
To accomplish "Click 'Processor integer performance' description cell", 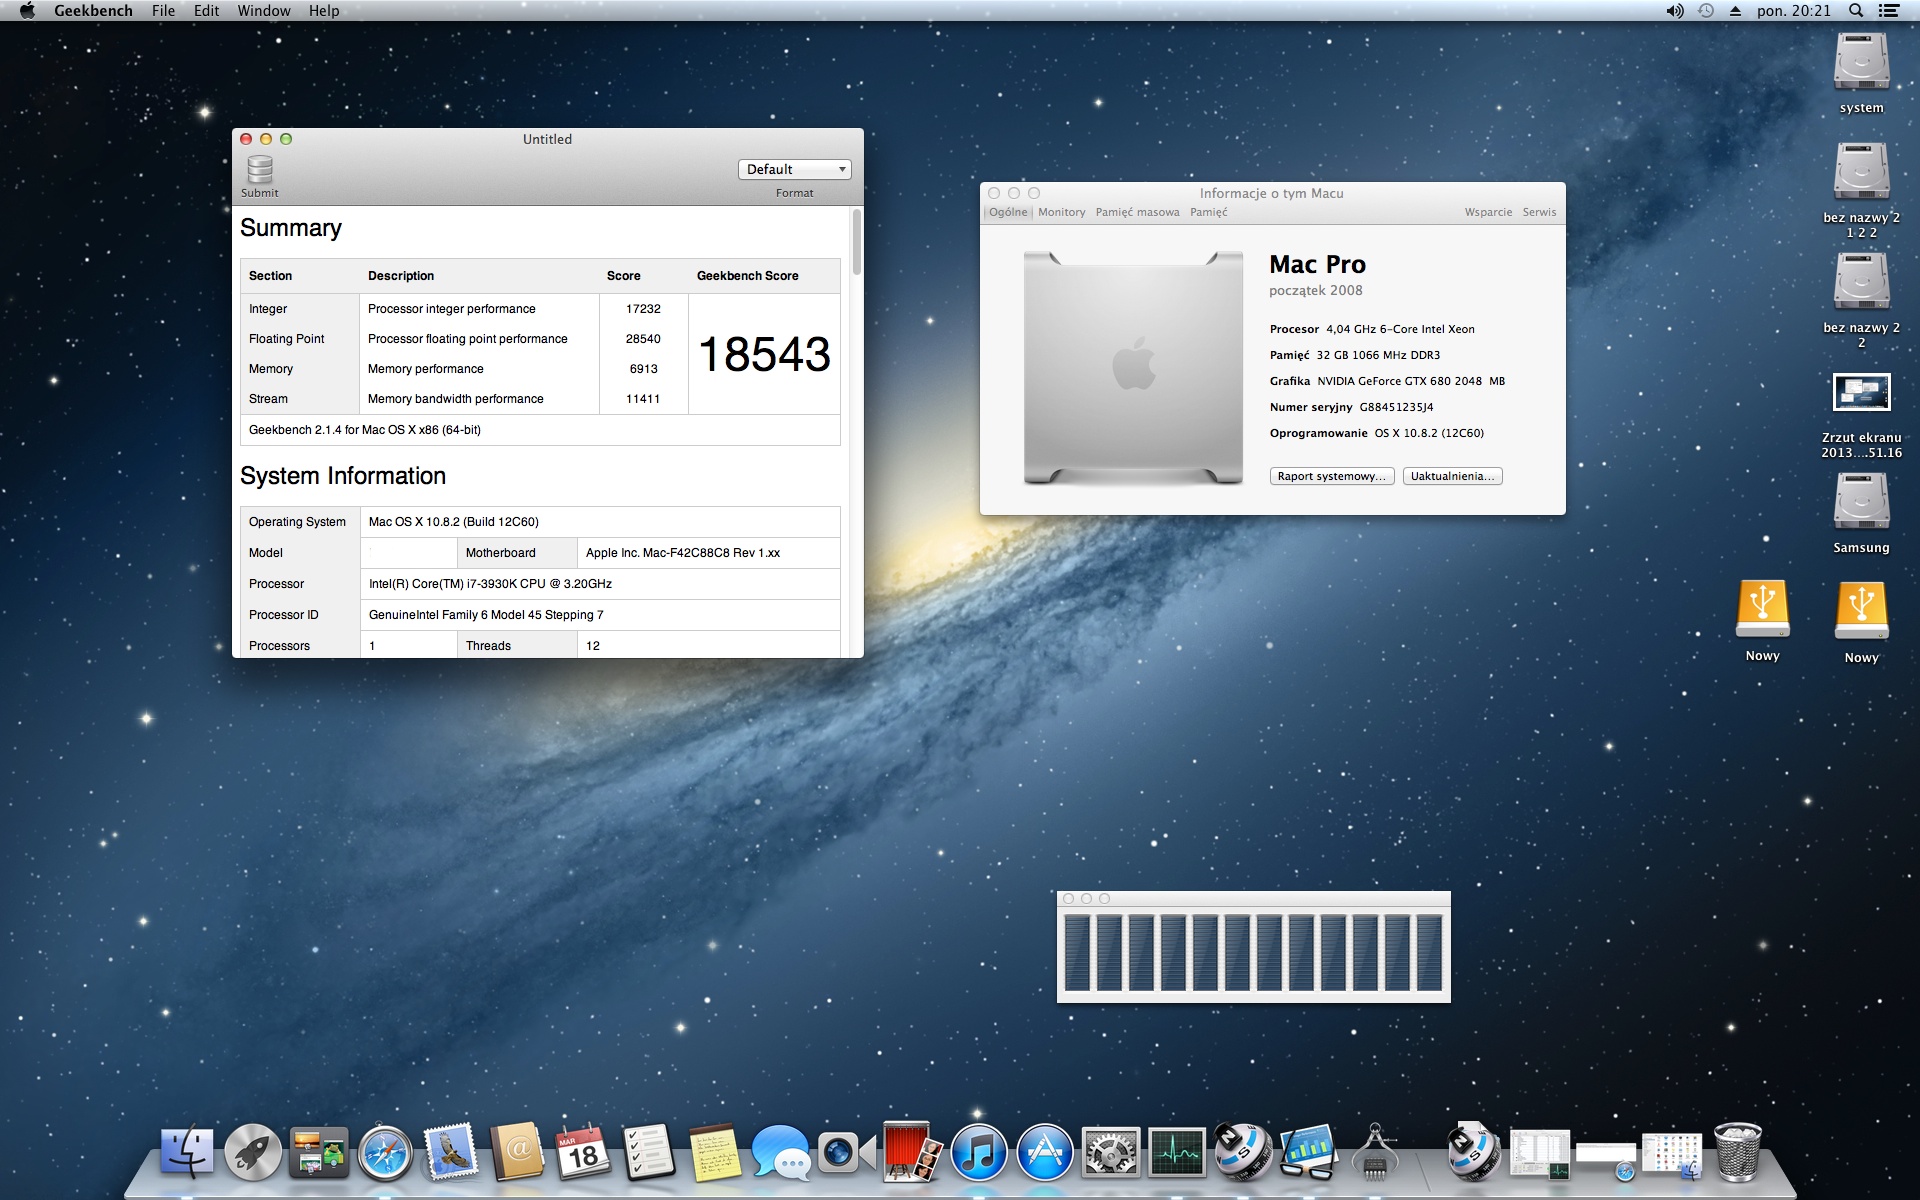I will (x=451, y=309).
